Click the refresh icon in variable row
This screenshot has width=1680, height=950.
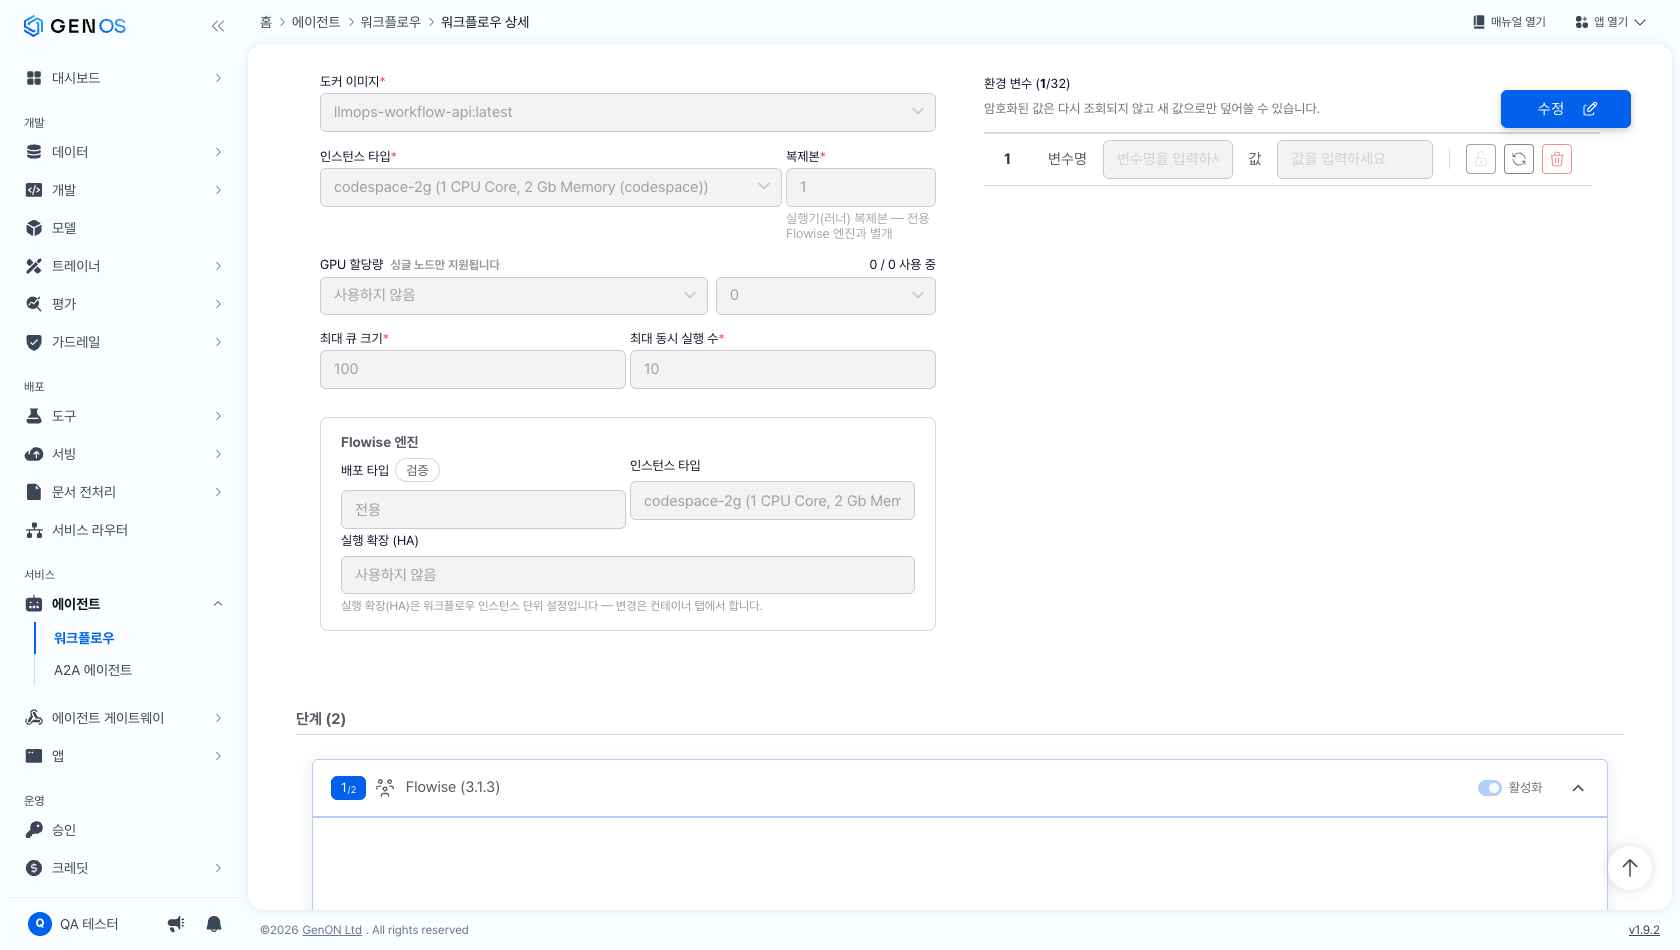pyautogui.click(x=1519, y=159)
